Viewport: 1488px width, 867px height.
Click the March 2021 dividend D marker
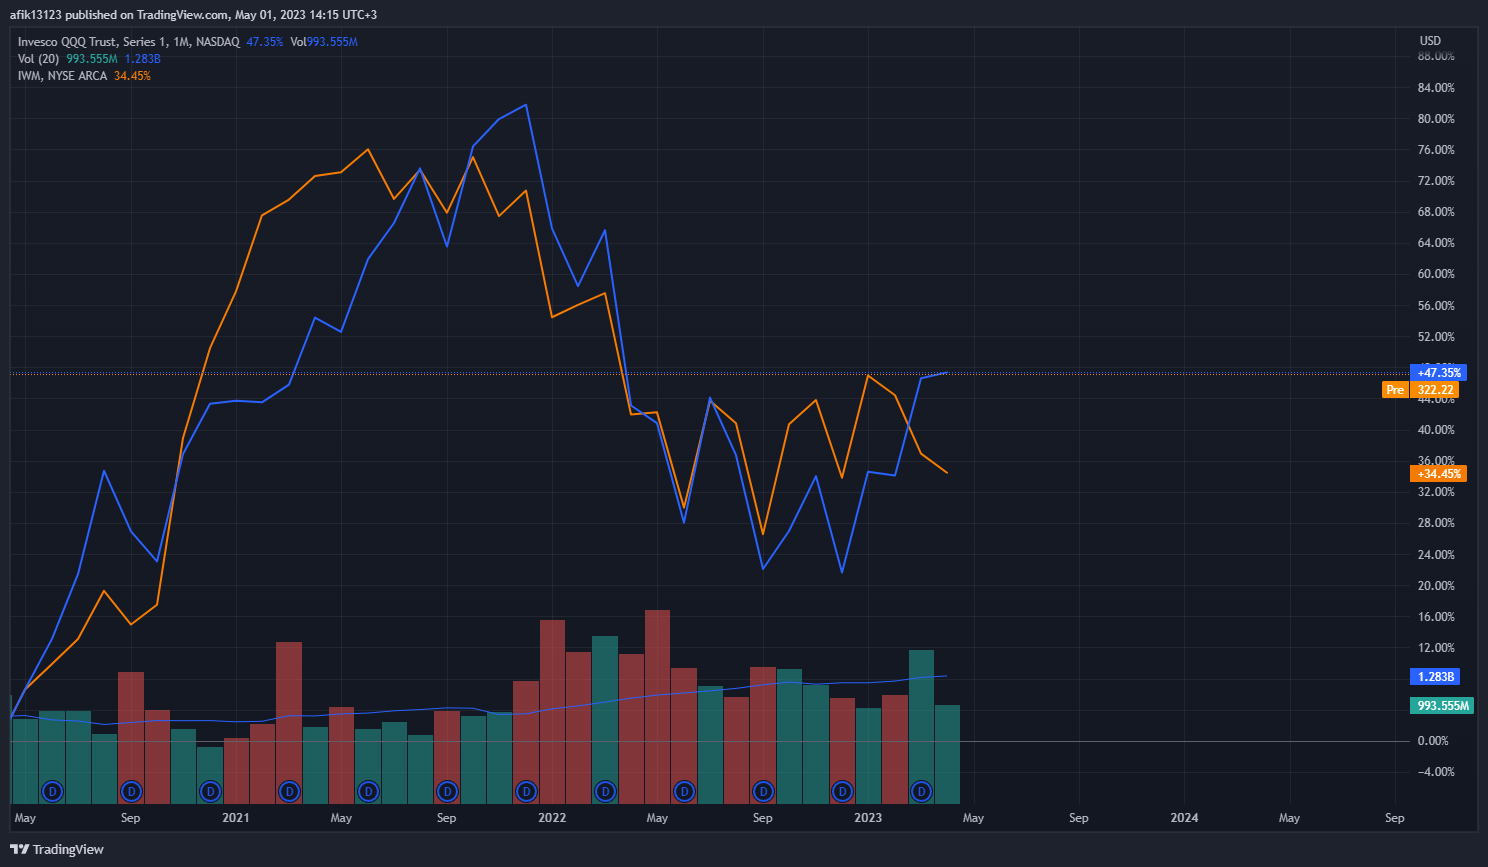coord(289,792)
